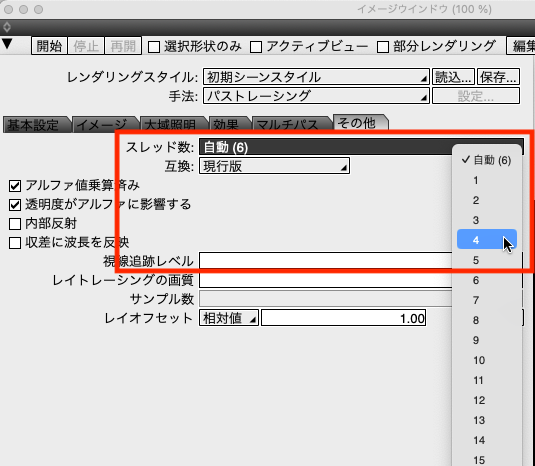Viewport: 535px width, 466px height.
Task: Choose 1 thread from the menu
Action: (x=487, y=180)
